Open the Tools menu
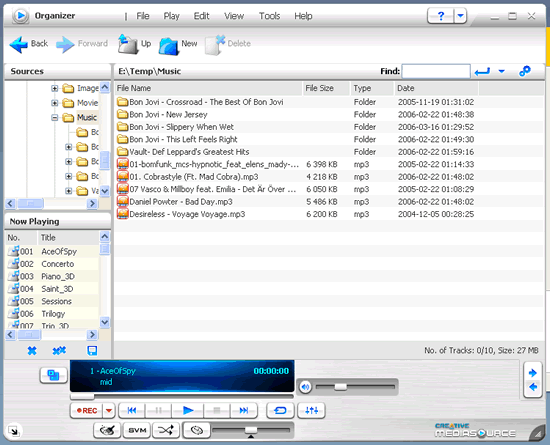 (x=269, y=16)
